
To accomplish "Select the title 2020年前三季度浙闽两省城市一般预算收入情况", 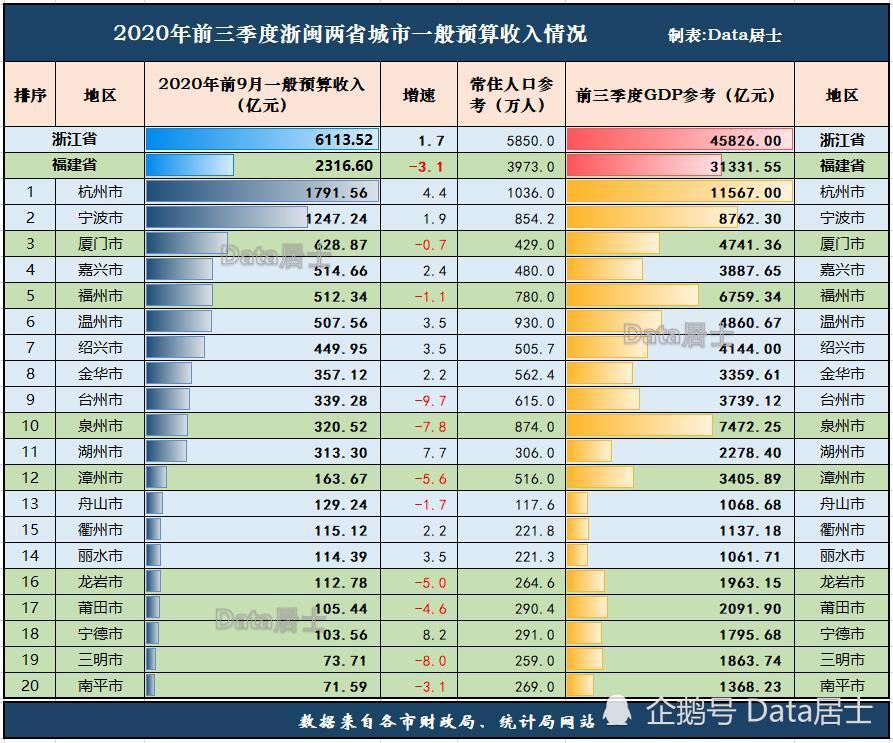I will pos(350,34).
